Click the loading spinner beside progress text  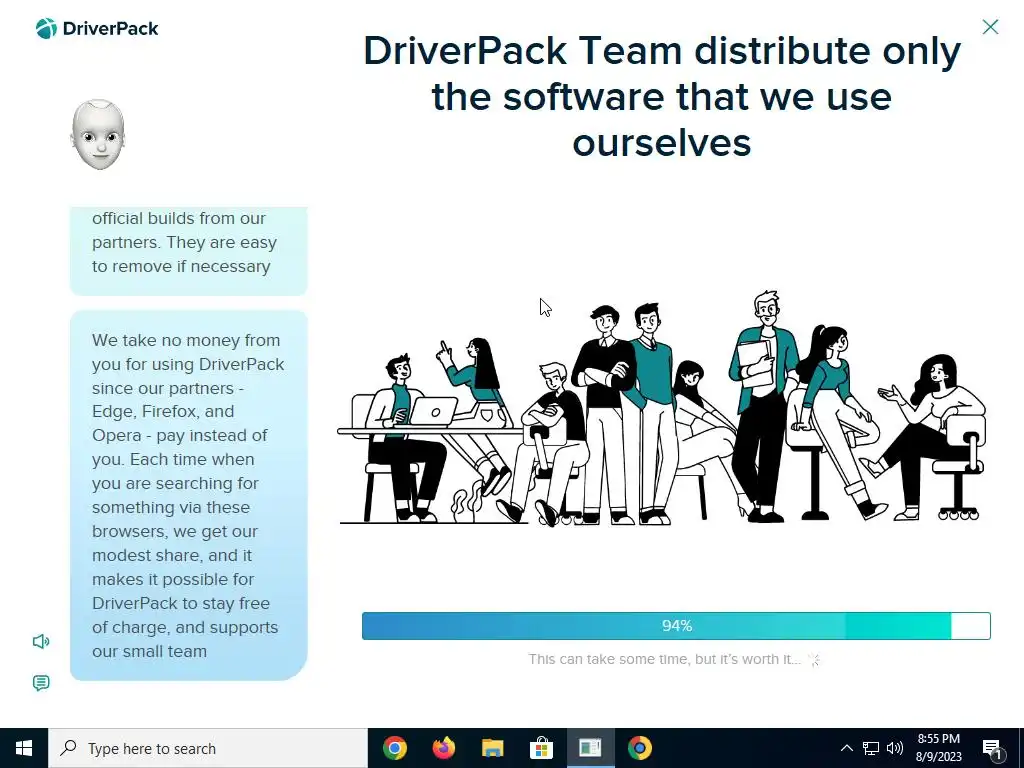814,660
